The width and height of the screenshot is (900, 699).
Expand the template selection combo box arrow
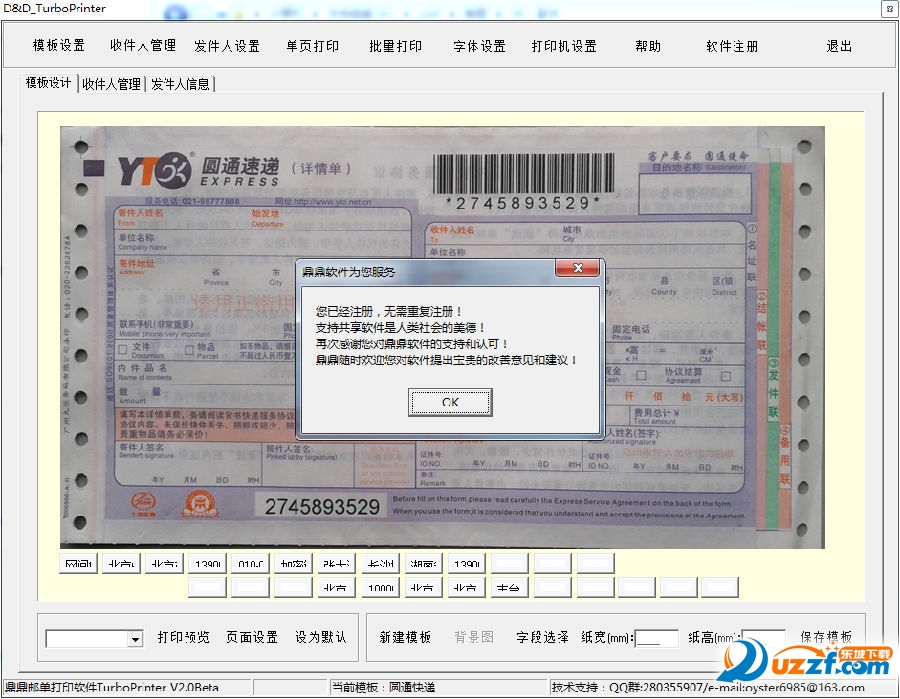pyautogui.click(x=135, y=639)
